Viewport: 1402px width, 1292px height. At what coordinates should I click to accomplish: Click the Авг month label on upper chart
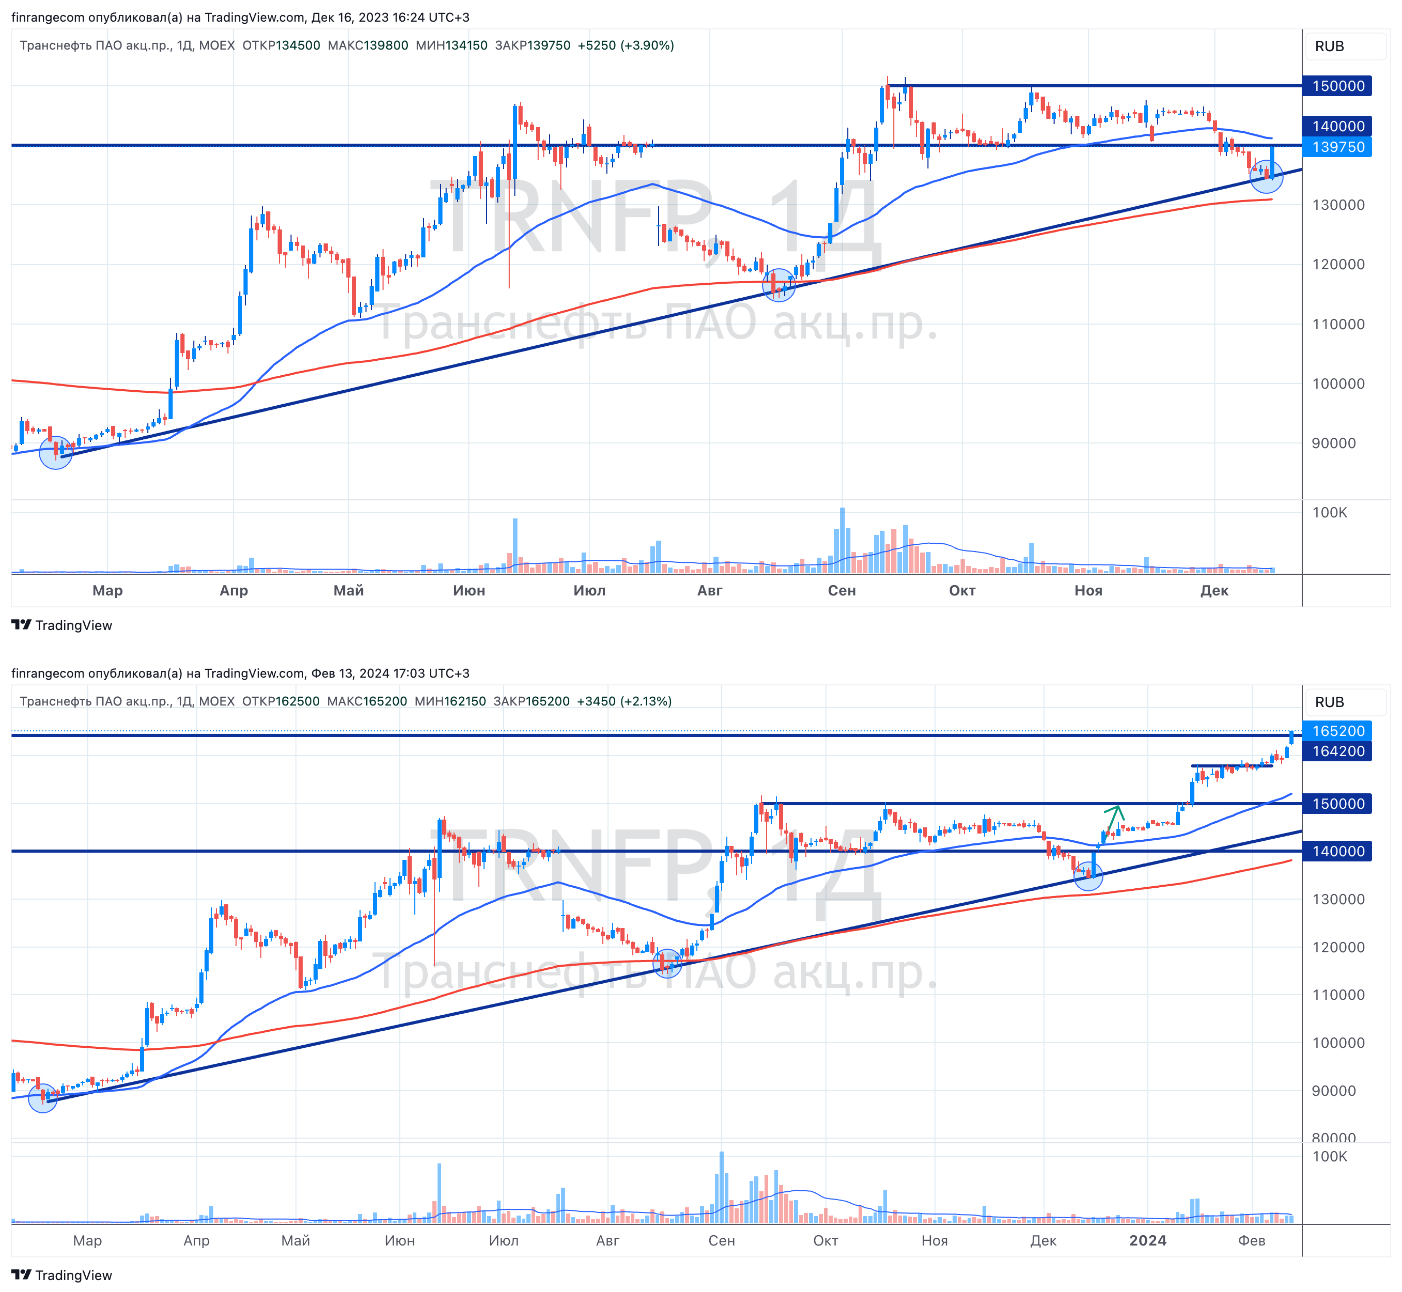click(x=709, y=590)
